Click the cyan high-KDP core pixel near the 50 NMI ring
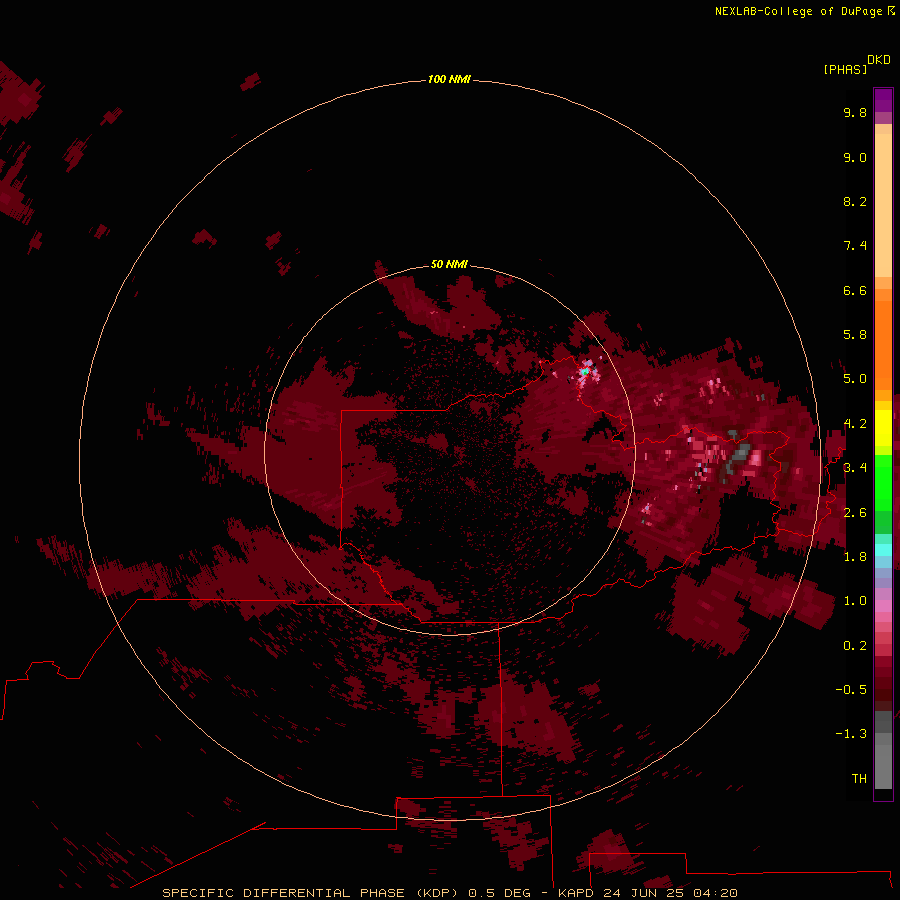The height and width of the screenshot is (900, 900). coord(585,372)
